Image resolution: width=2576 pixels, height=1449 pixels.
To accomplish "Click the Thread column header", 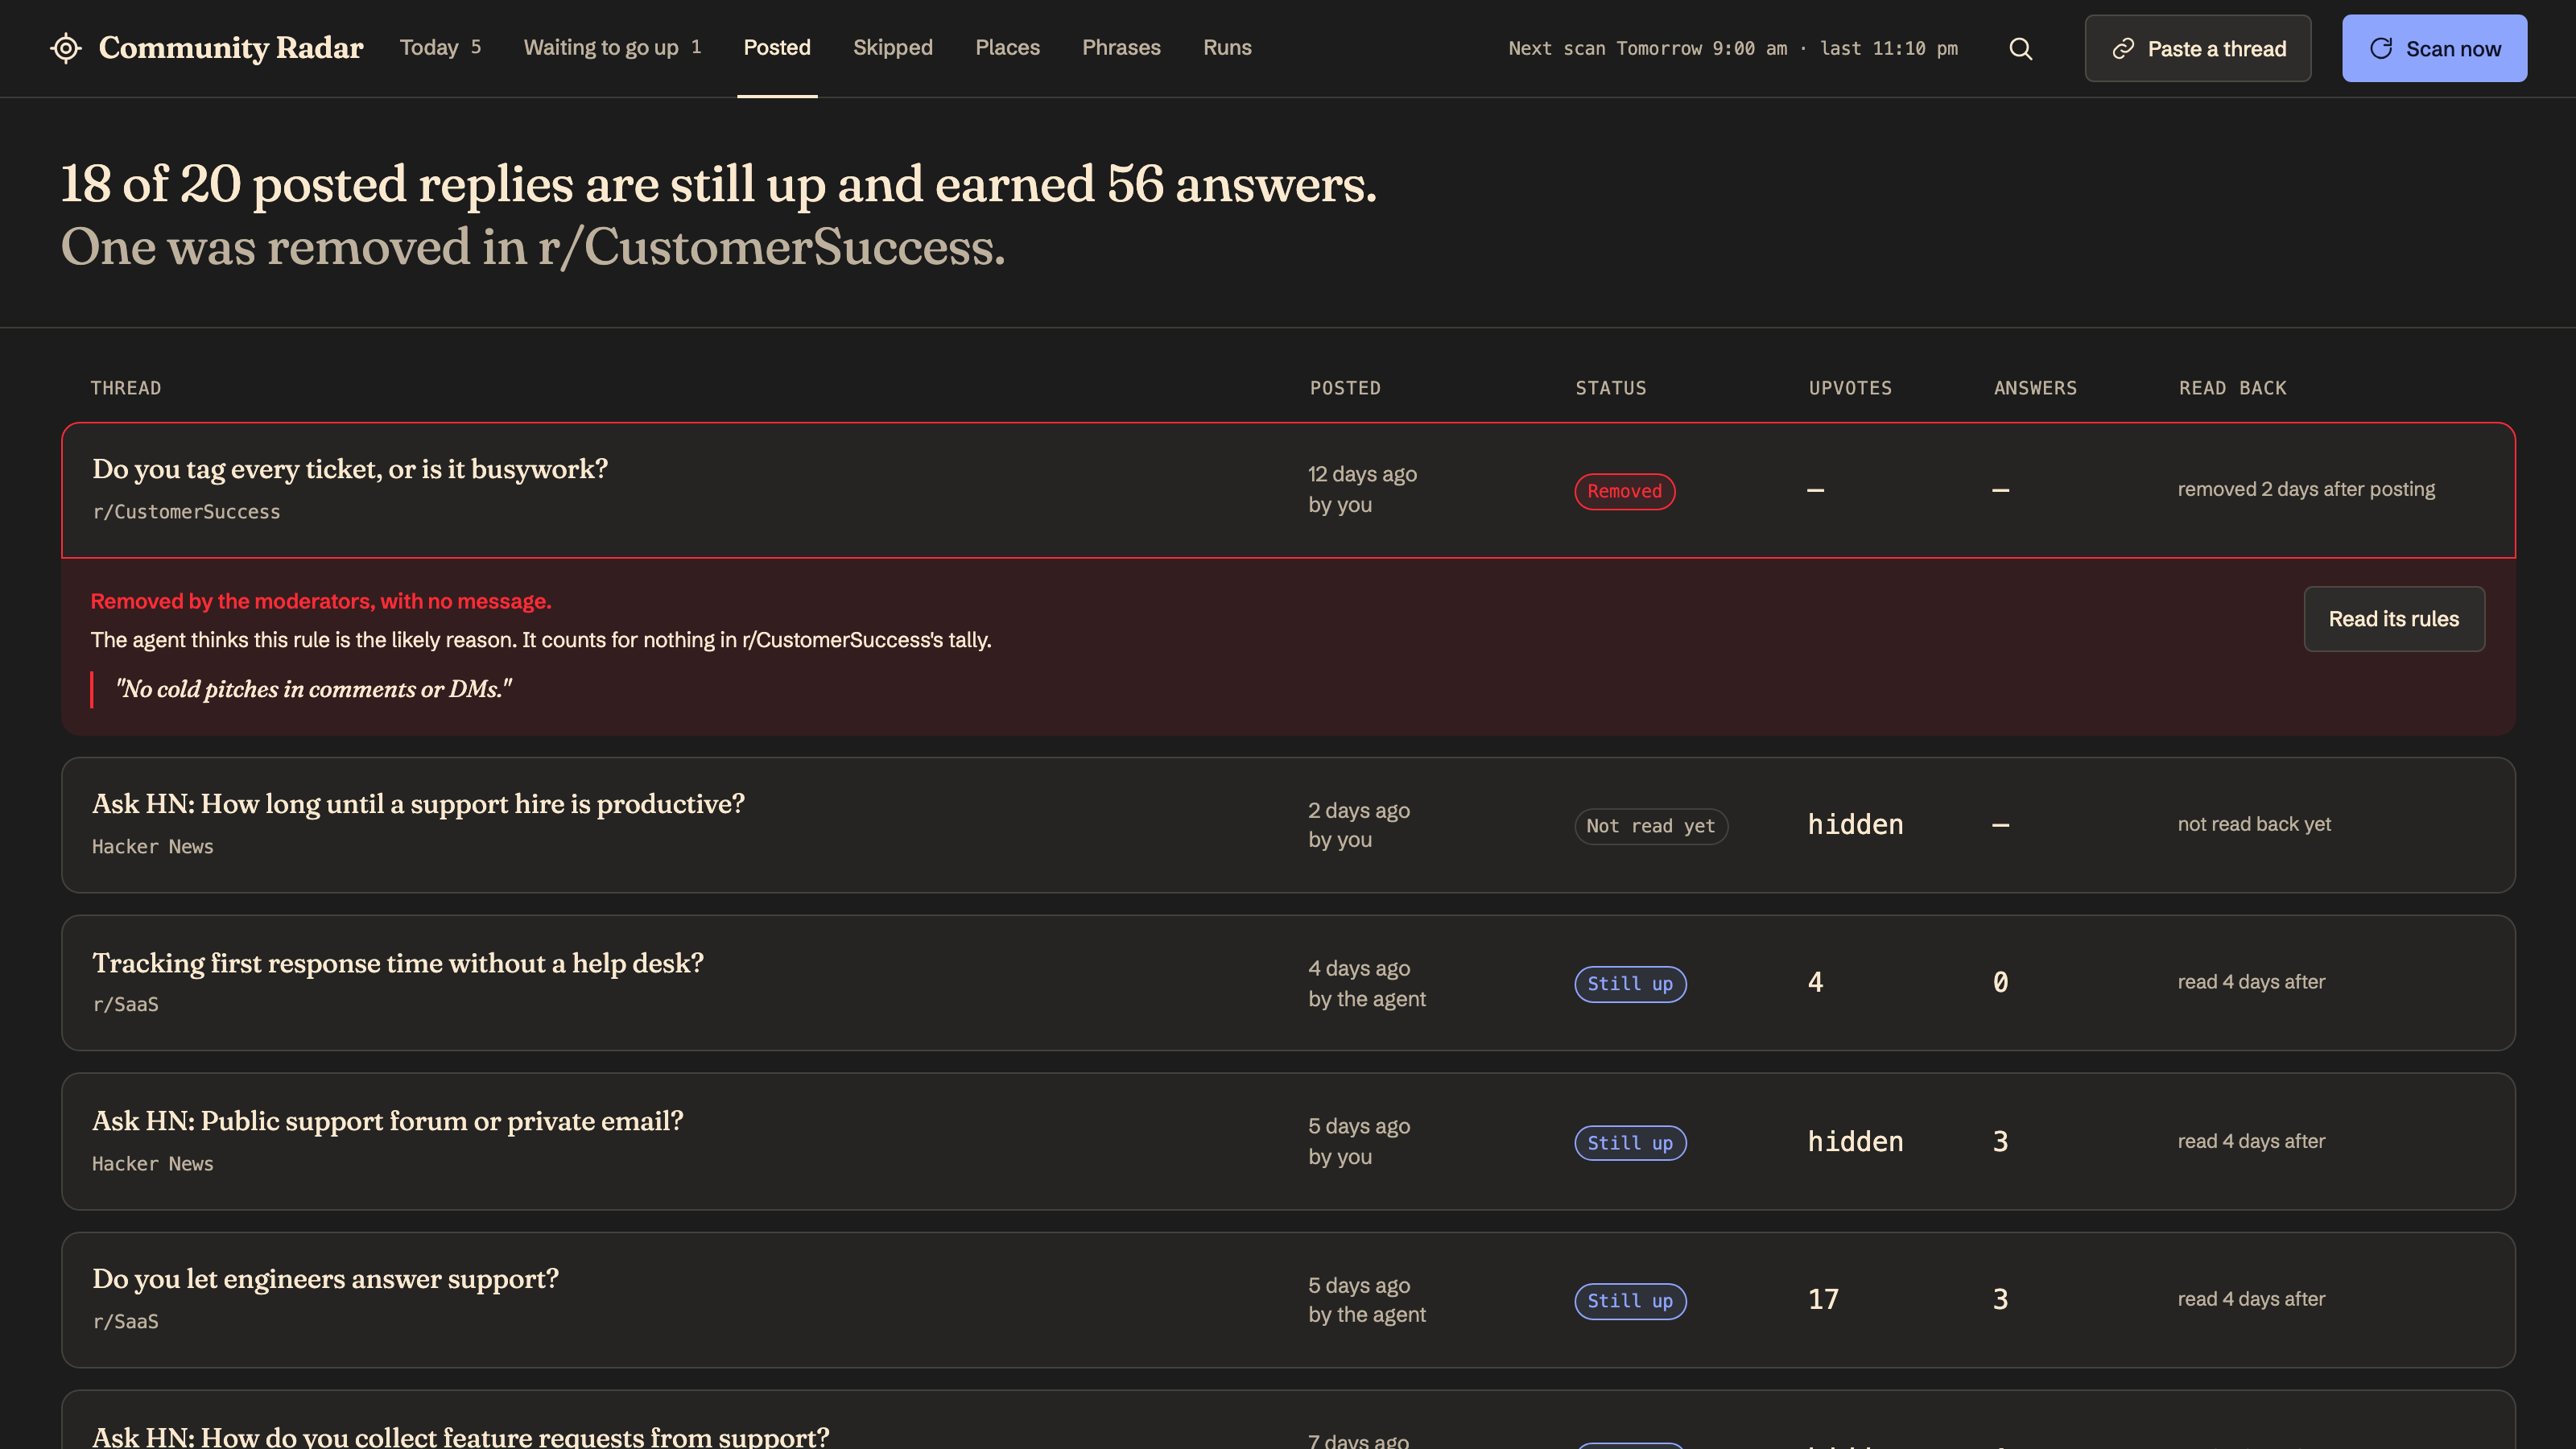I will pos(126,388).
